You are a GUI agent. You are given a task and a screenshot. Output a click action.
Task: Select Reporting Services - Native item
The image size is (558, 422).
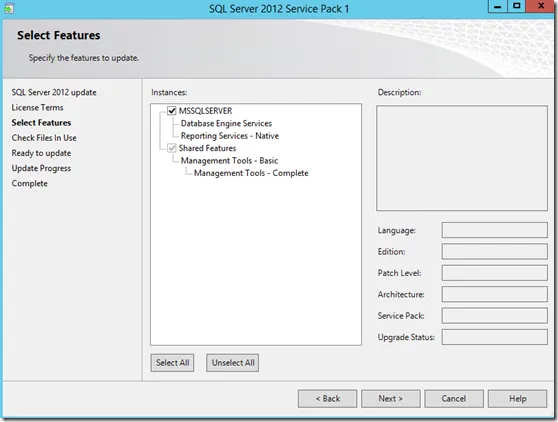click(x=230, y=136)
